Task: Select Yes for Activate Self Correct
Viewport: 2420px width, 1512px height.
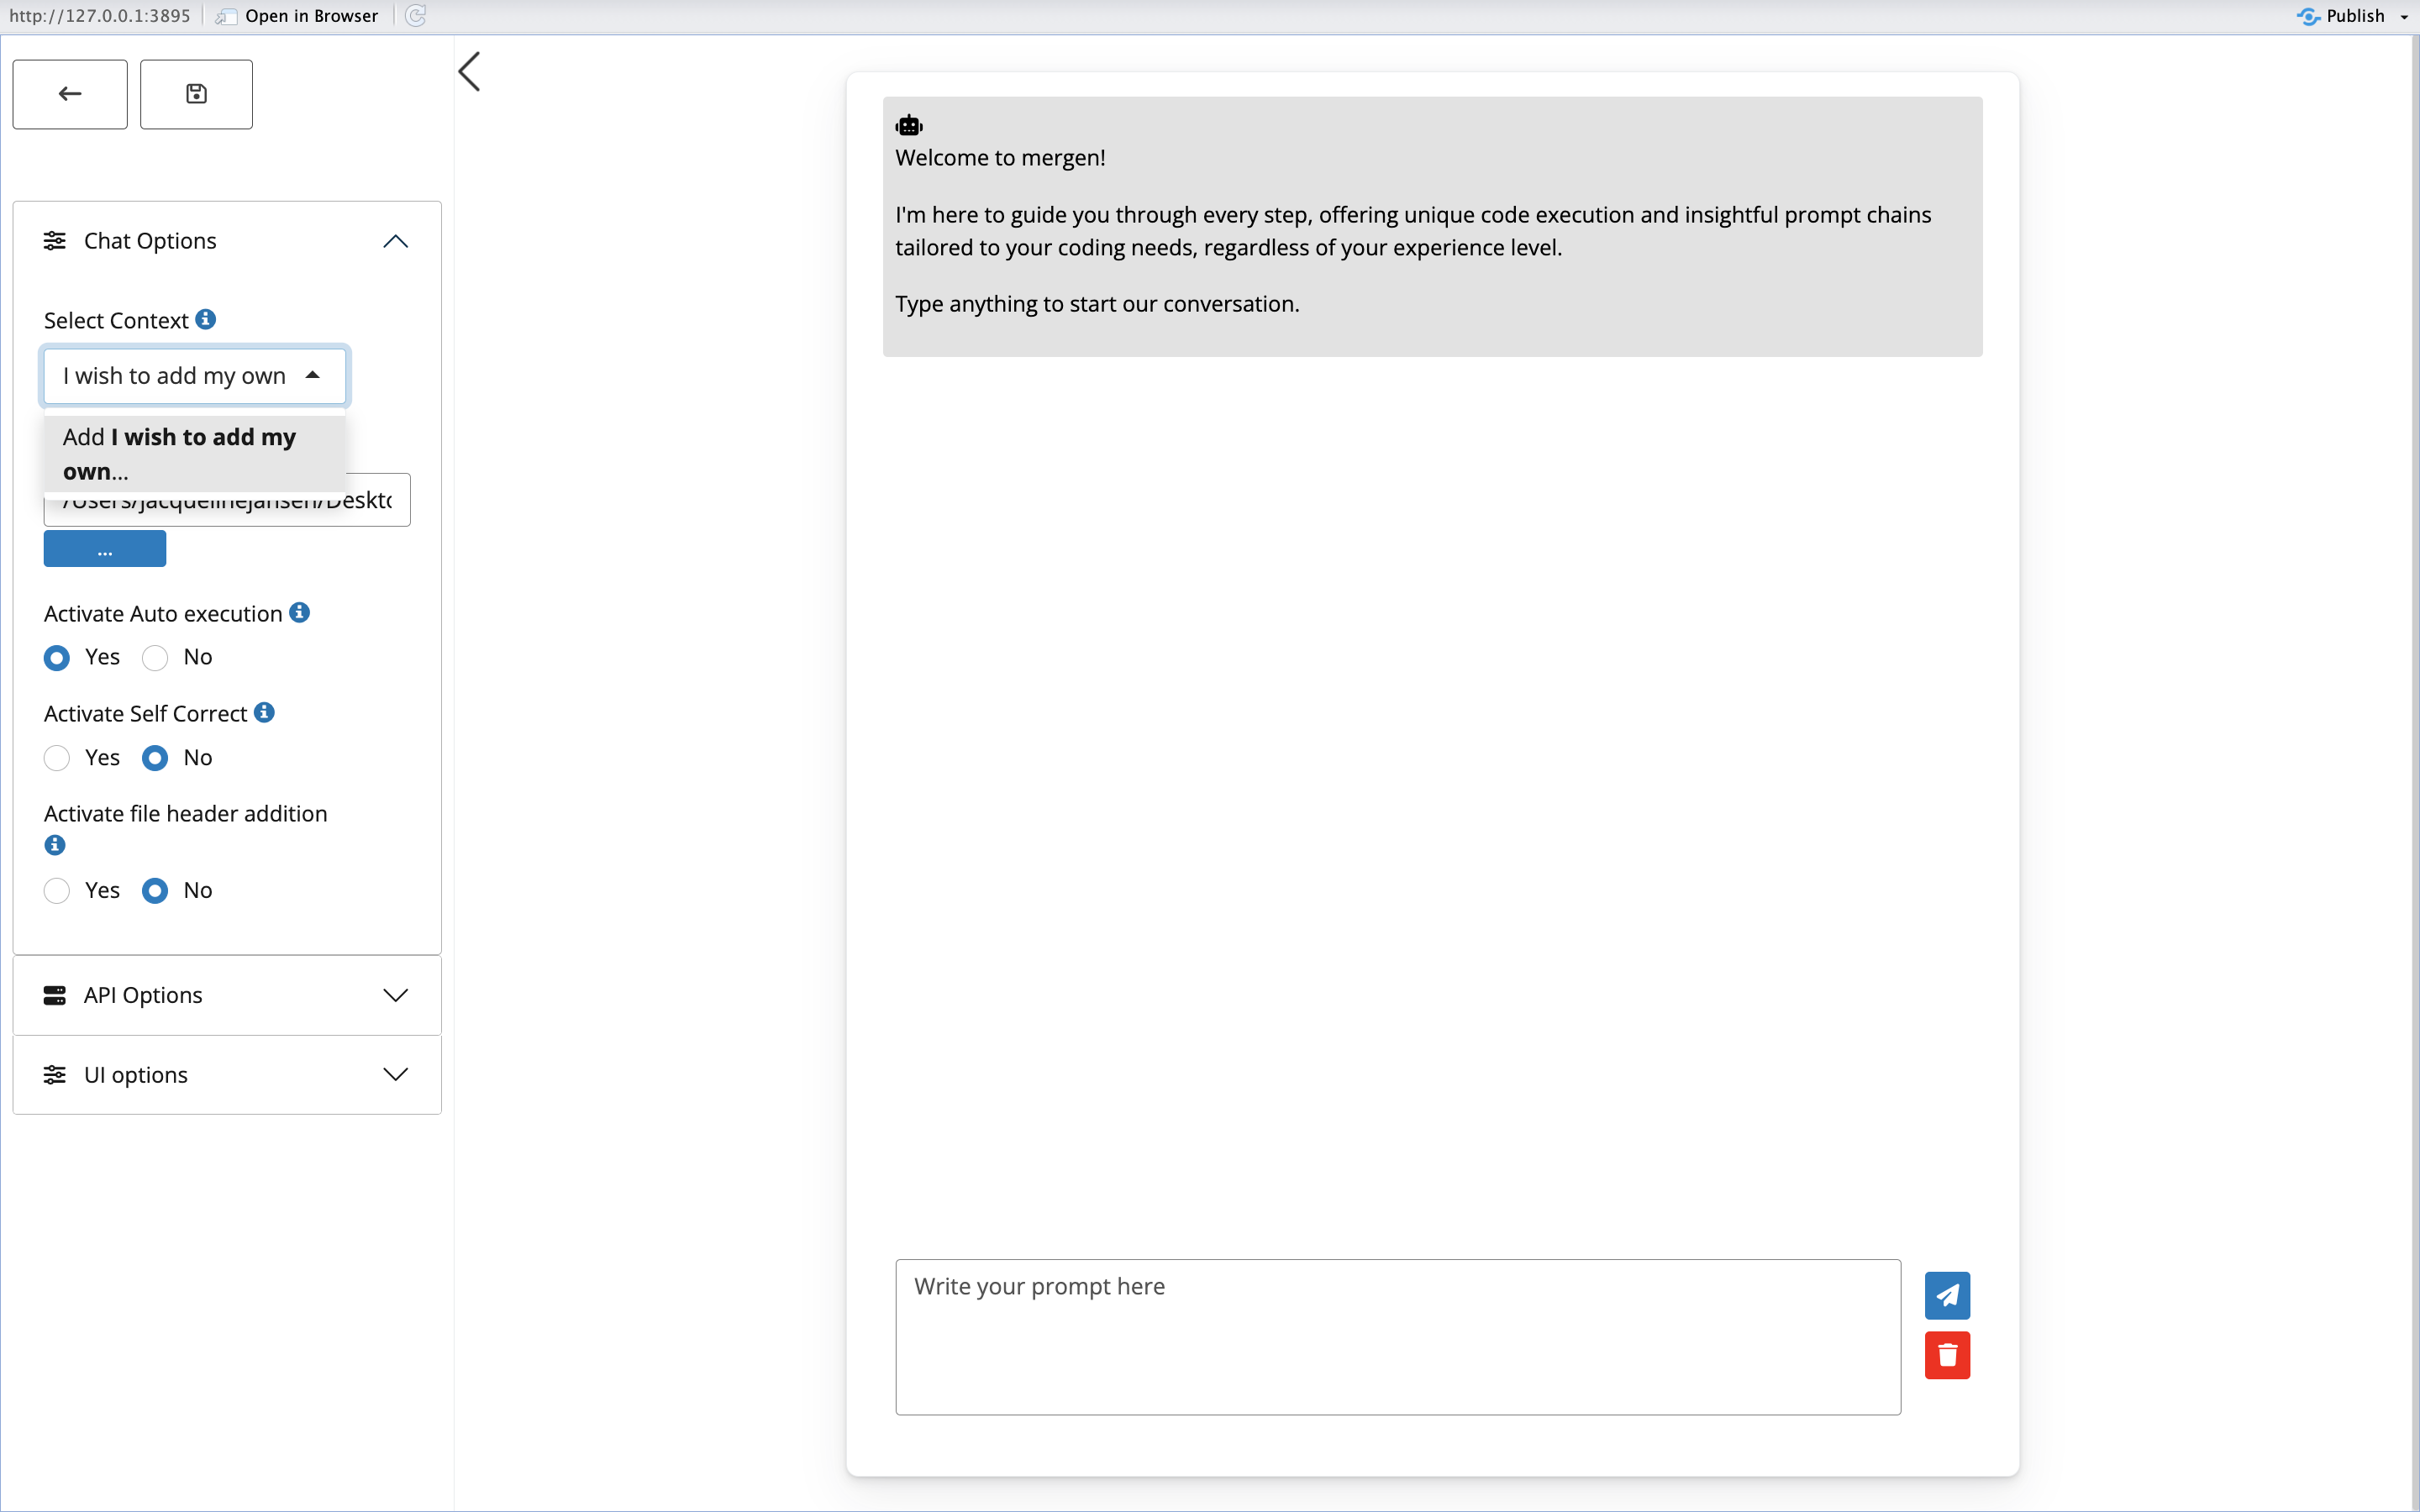Action: (x=57, y=758)
